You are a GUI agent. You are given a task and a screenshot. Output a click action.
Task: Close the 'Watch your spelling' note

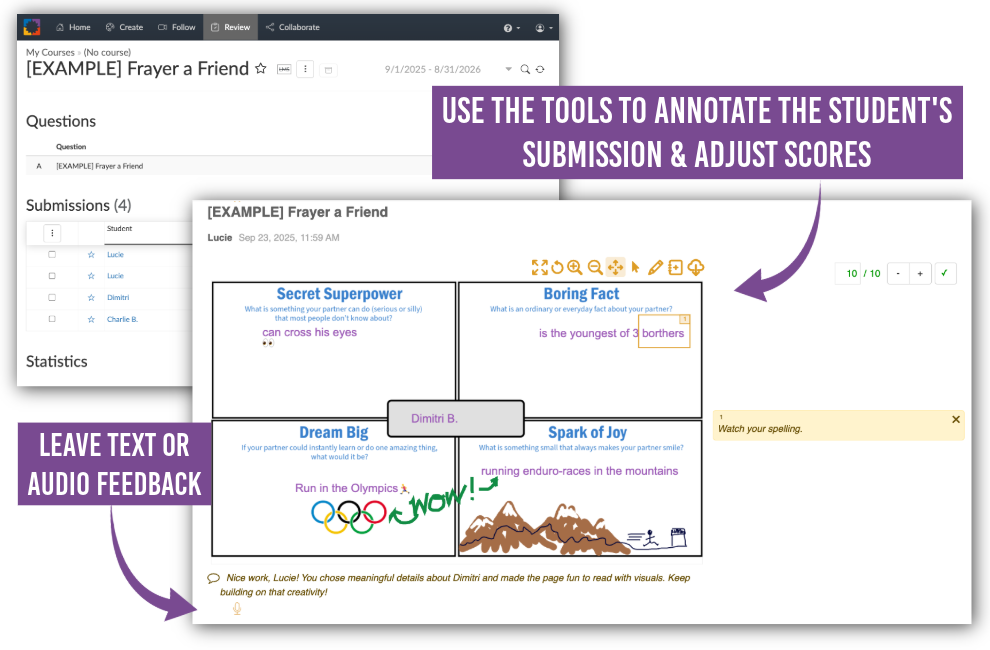(955, 420)
